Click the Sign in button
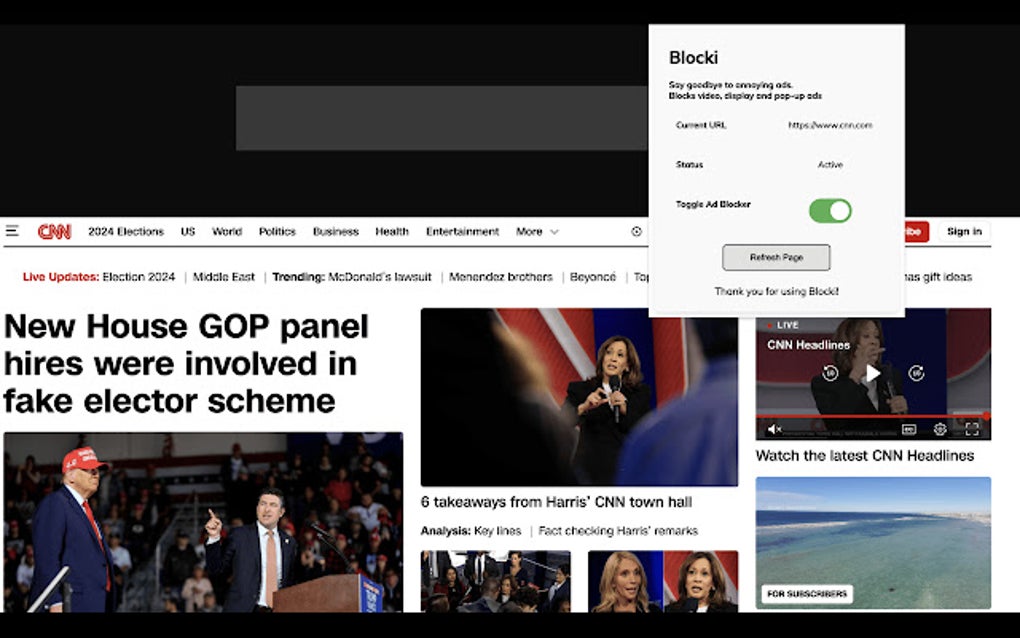The height and width of the screenshot is (638, 1020). [x=963, y=231]
